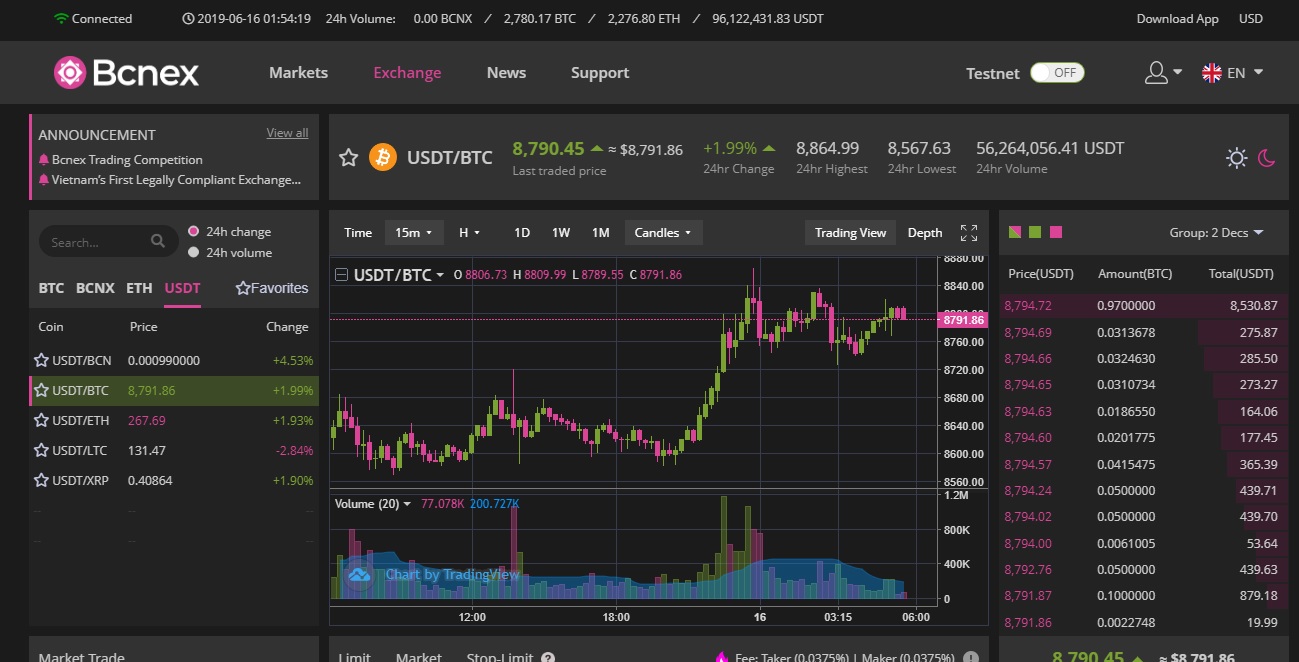Star the USDT/ETH row
This screenshot has height=662, width=1299.
click(41, 420)
